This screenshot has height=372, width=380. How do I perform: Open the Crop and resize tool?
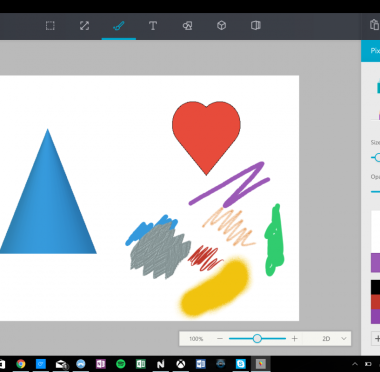[x=84, y=26]
